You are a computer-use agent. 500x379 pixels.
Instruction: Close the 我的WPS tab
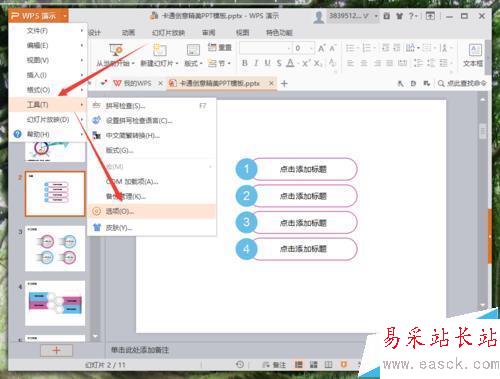pos(160,83)
